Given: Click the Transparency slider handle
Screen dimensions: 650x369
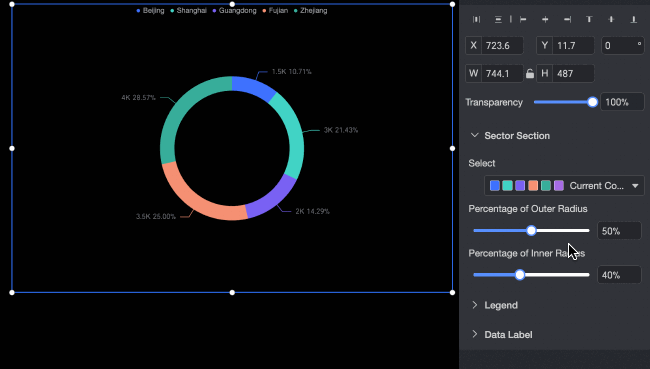Looking at the screenshot, I should [592, 102].
